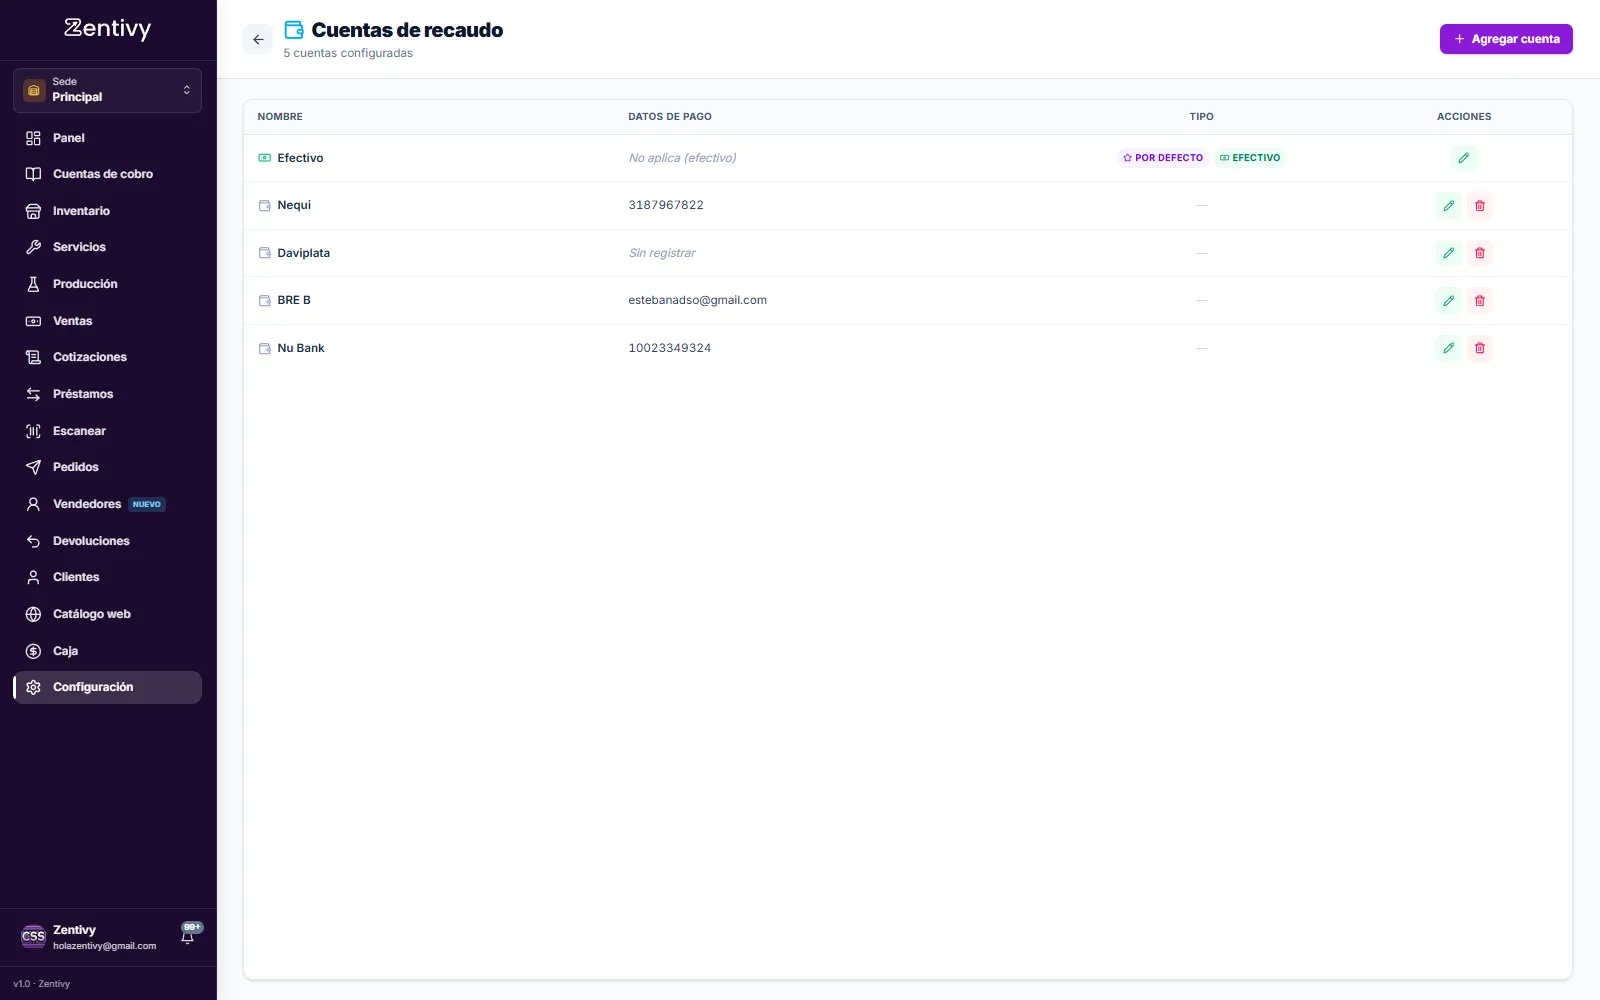Delete the BRE B account
Screen dimensions: 1600x1000
coord(1480,301)
